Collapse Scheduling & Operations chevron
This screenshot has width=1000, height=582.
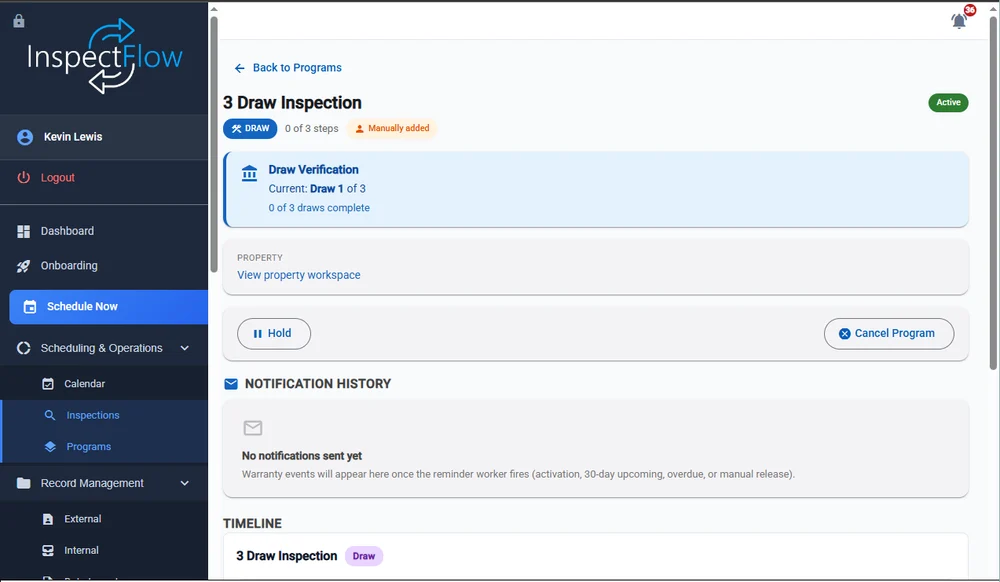tap(185, 348)
